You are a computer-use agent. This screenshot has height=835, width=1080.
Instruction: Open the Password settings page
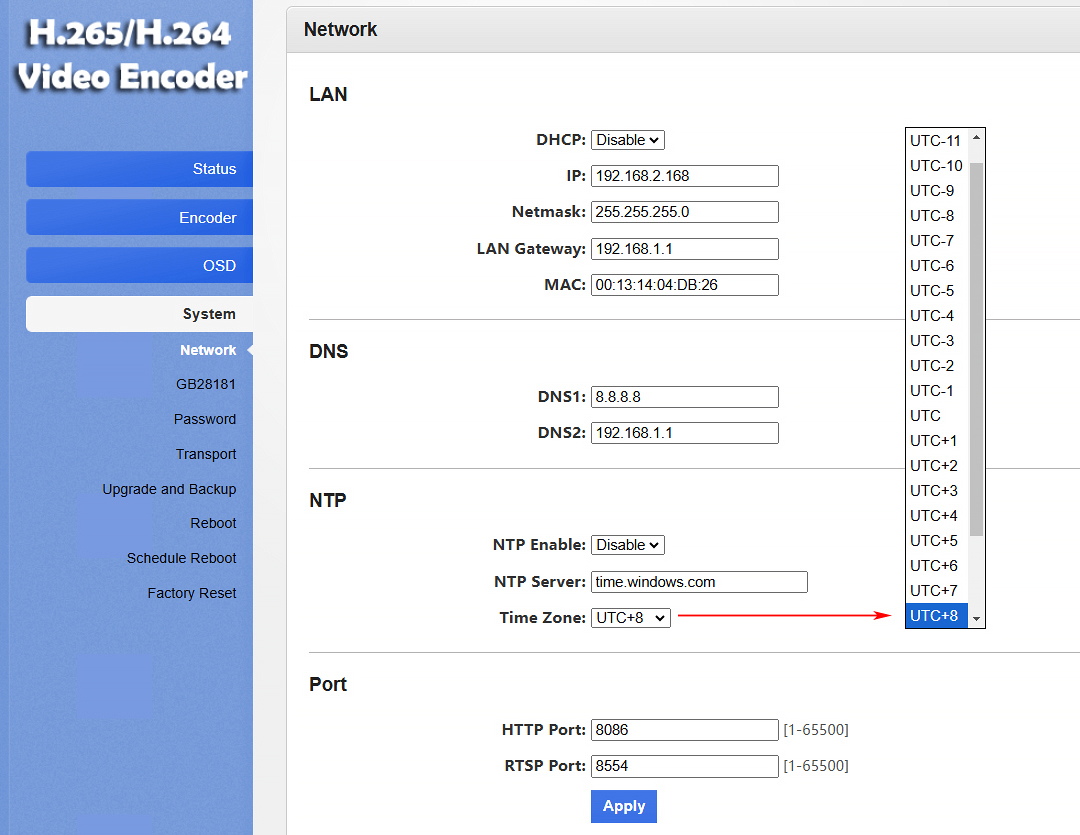pyautogui.click(x=204, y=419)
